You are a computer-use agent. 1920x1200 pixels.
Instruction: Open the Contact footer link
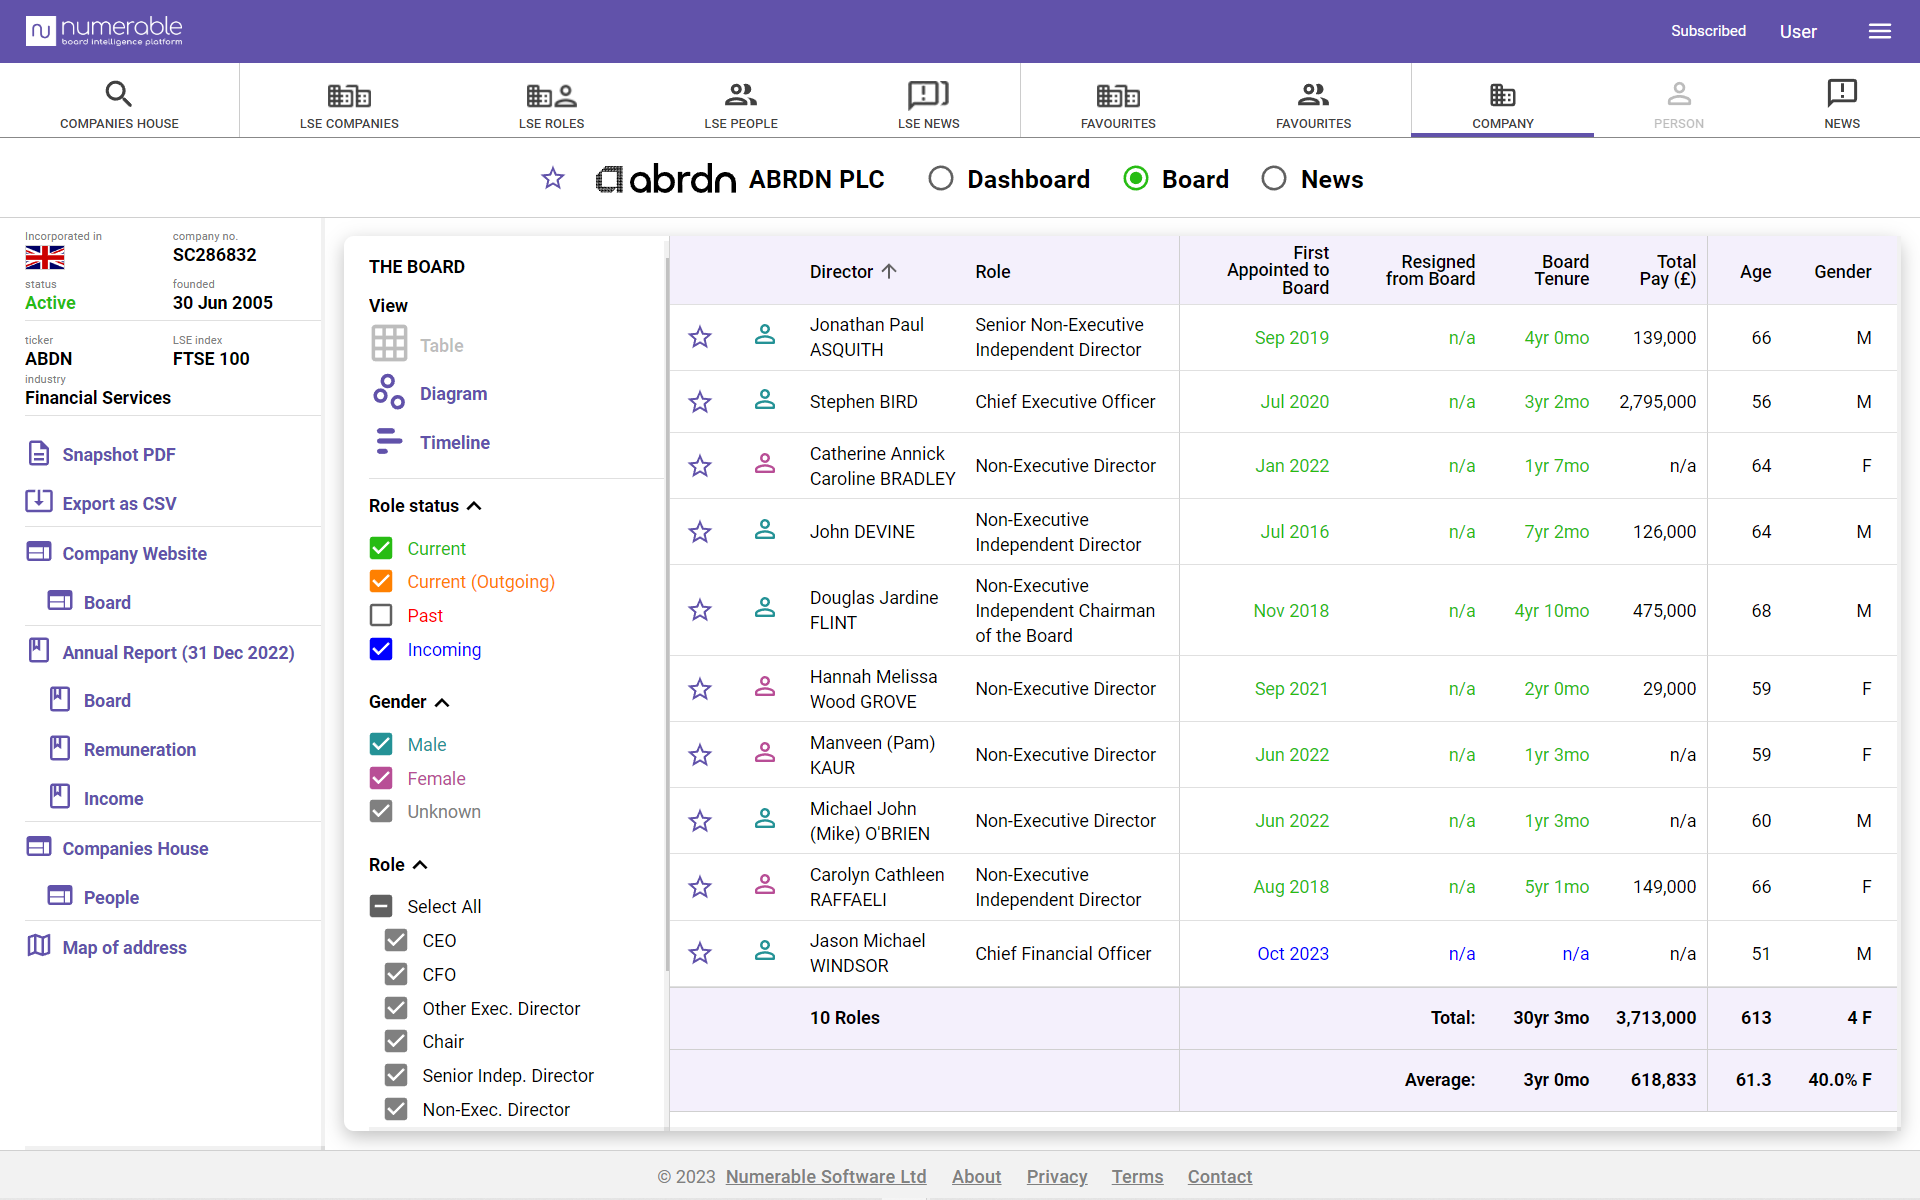coord(1219,1176)
